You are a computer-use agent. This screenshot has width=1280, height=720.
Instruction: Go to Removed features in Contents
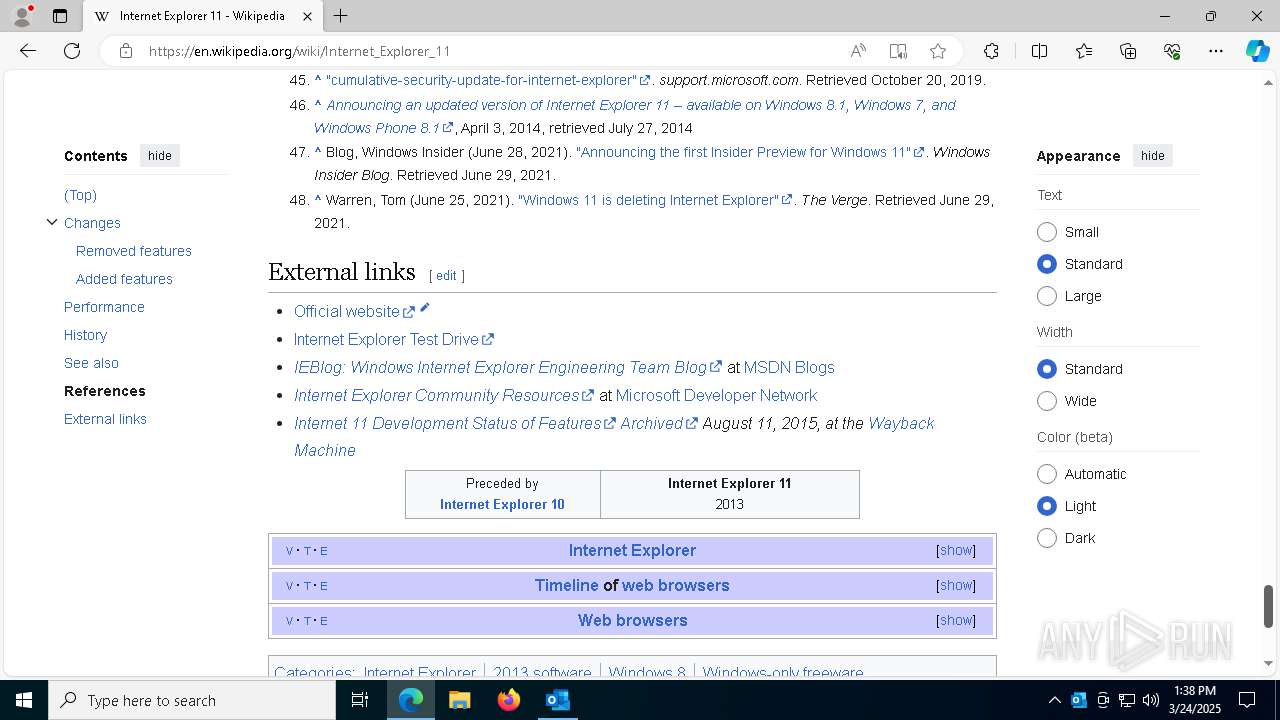pos(134,251)
